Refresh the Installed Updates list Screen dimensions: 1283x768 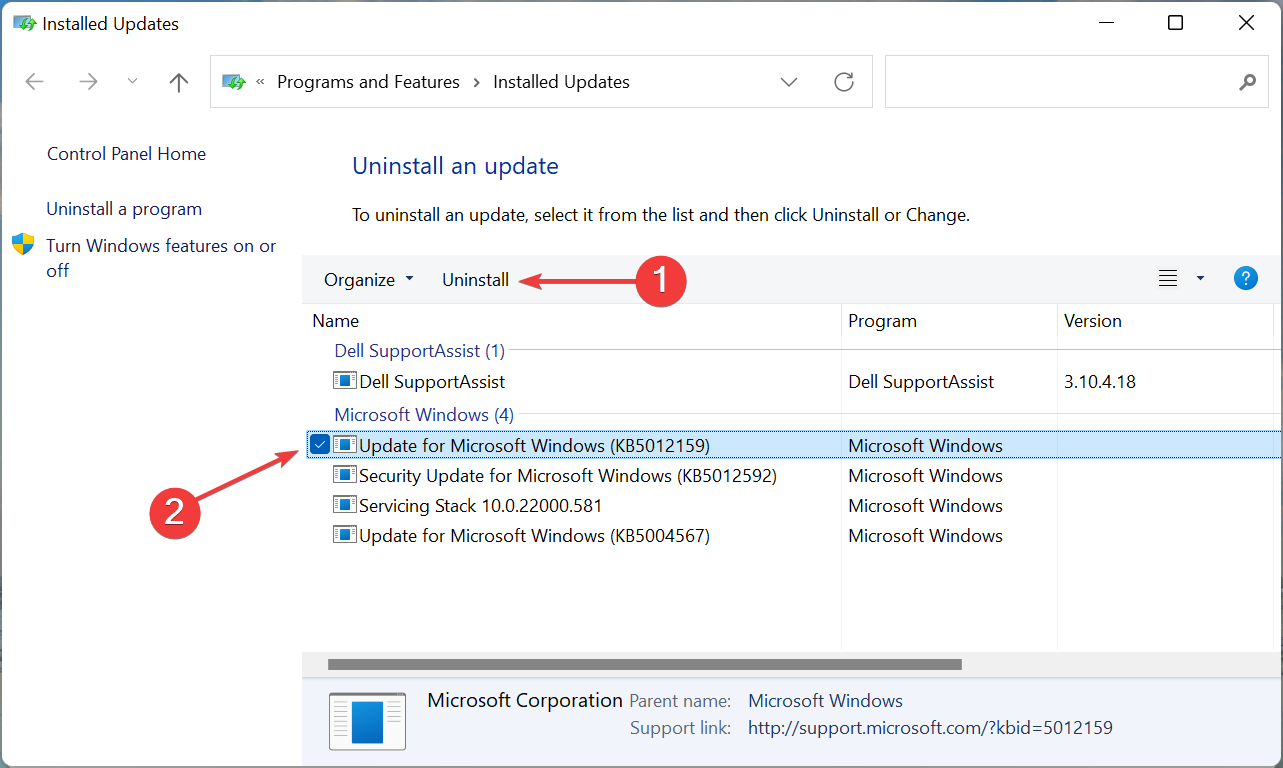point(843,81)
